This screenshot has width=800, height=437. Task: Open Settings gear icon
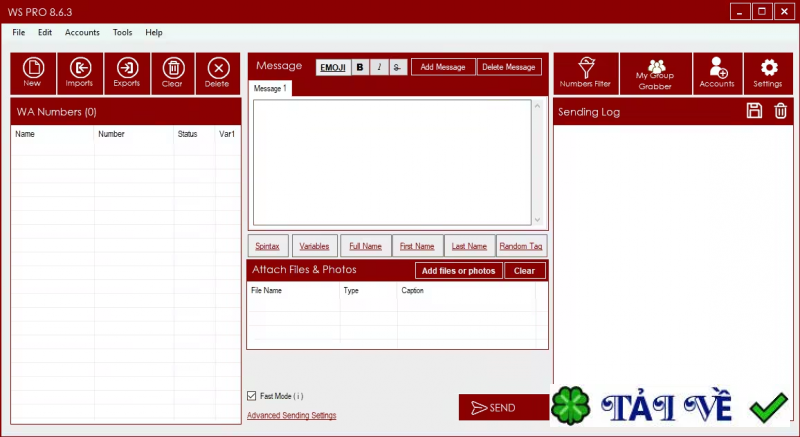[x=768, y=73]
